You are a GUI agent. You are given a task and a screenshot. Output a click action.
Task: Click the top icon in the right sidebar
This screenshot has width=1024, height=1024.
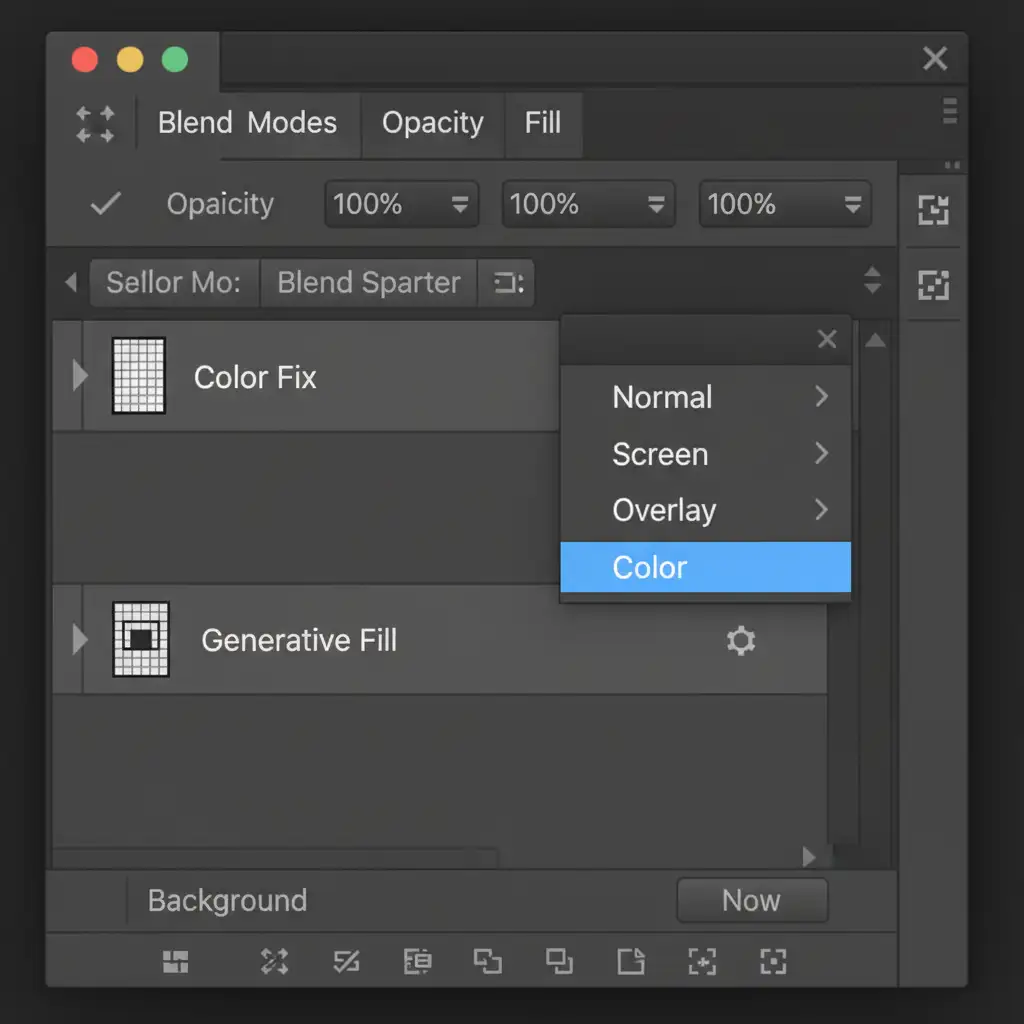pyautogui.click(x=933, y=210)
